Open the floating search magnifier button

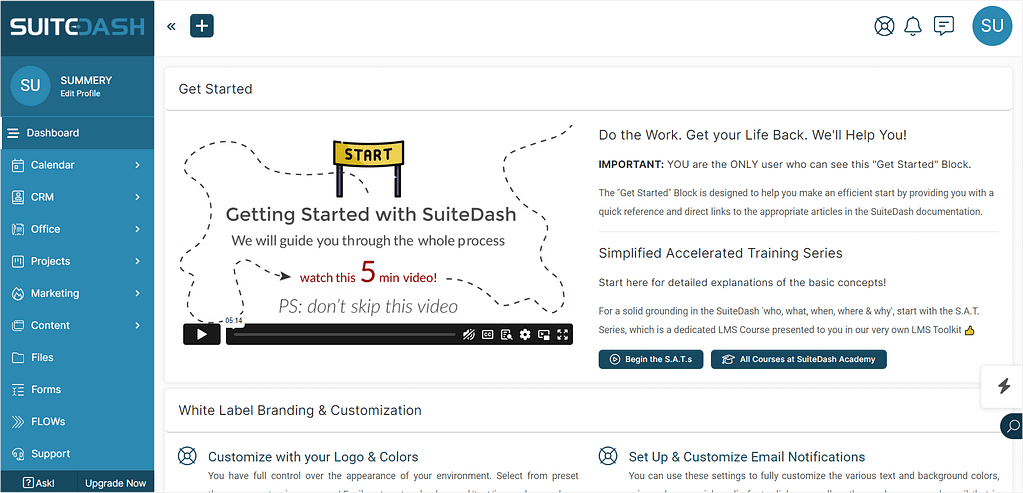click(x=1012, y=426)
